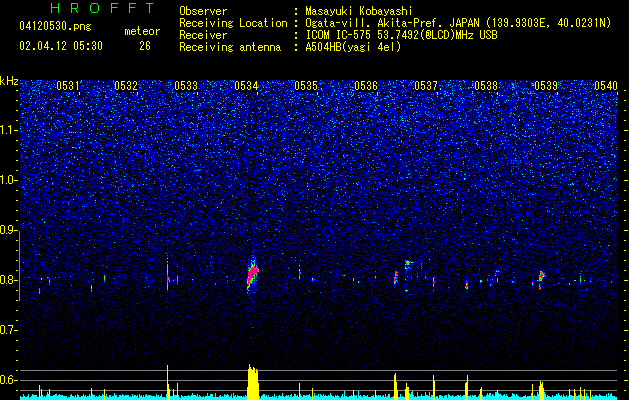Click the 0535 time marker

click(x=306, y=85)
